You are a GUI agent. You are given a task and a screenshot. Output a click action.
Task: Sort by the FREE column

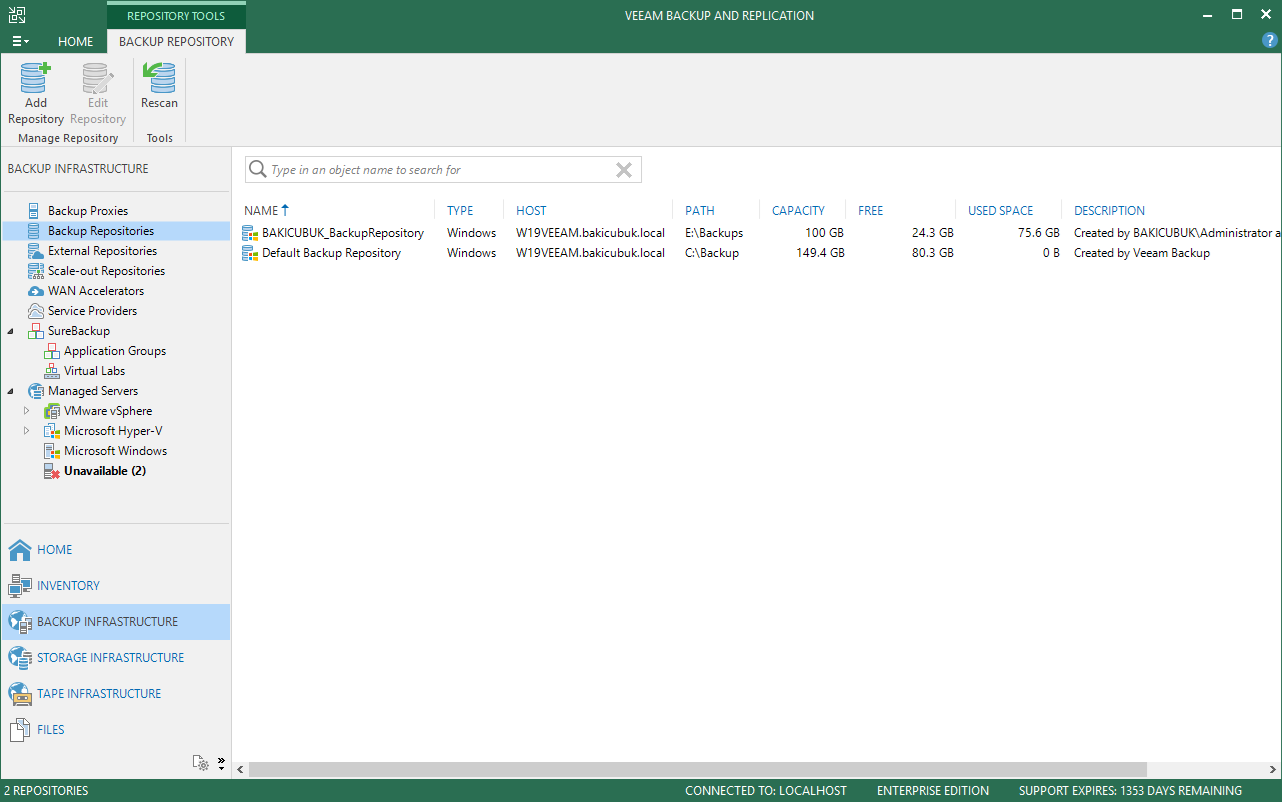pos(871,211)
